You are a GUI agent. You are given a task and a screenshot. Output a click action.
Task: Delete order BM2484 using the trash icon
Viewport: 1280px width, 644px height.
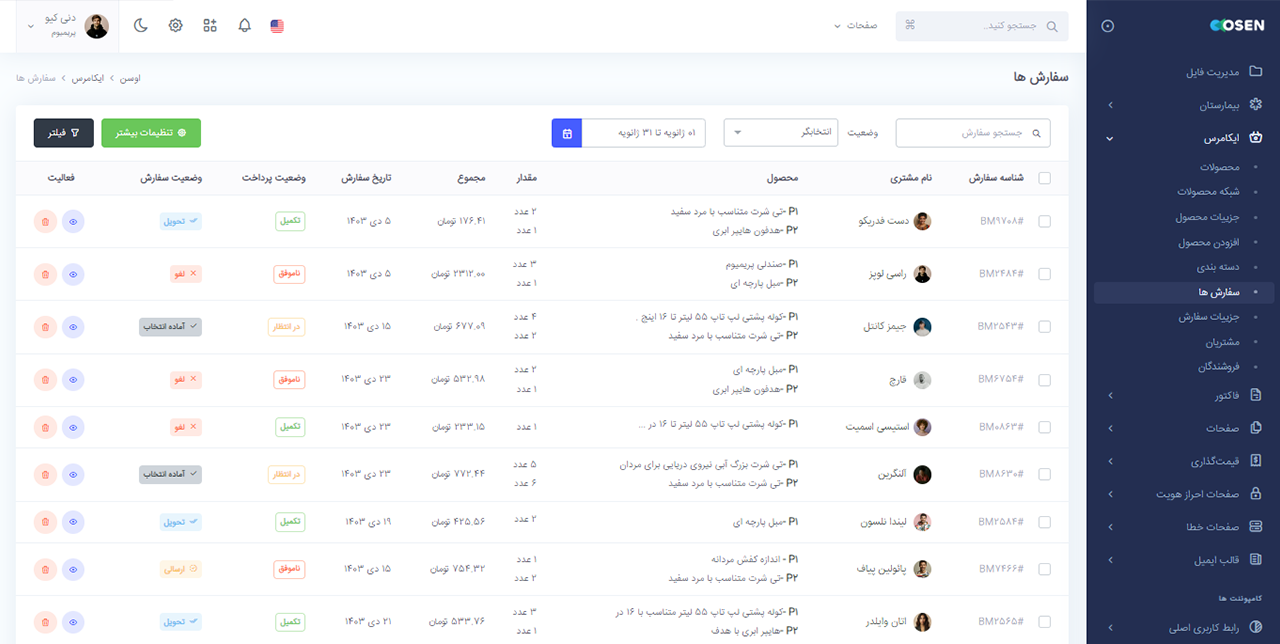pos(44,274)
